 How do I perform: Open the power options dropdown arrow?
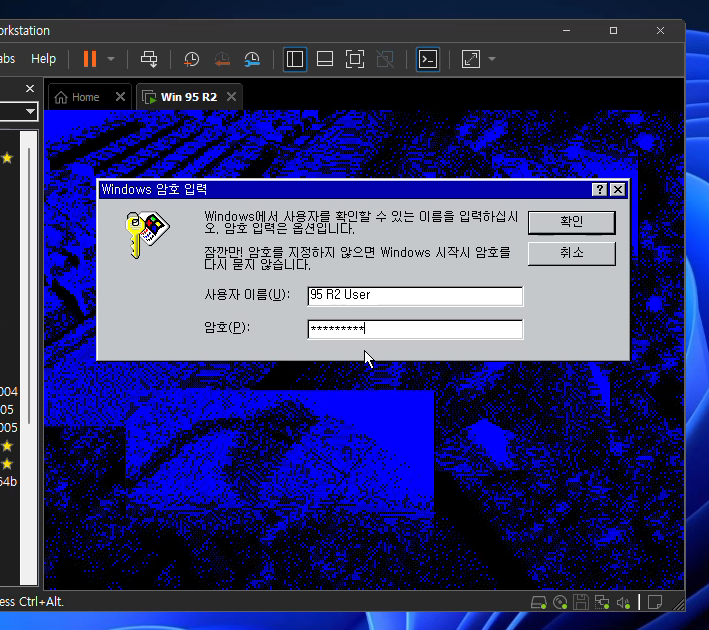pyautogui.click(x=111, y=59)
